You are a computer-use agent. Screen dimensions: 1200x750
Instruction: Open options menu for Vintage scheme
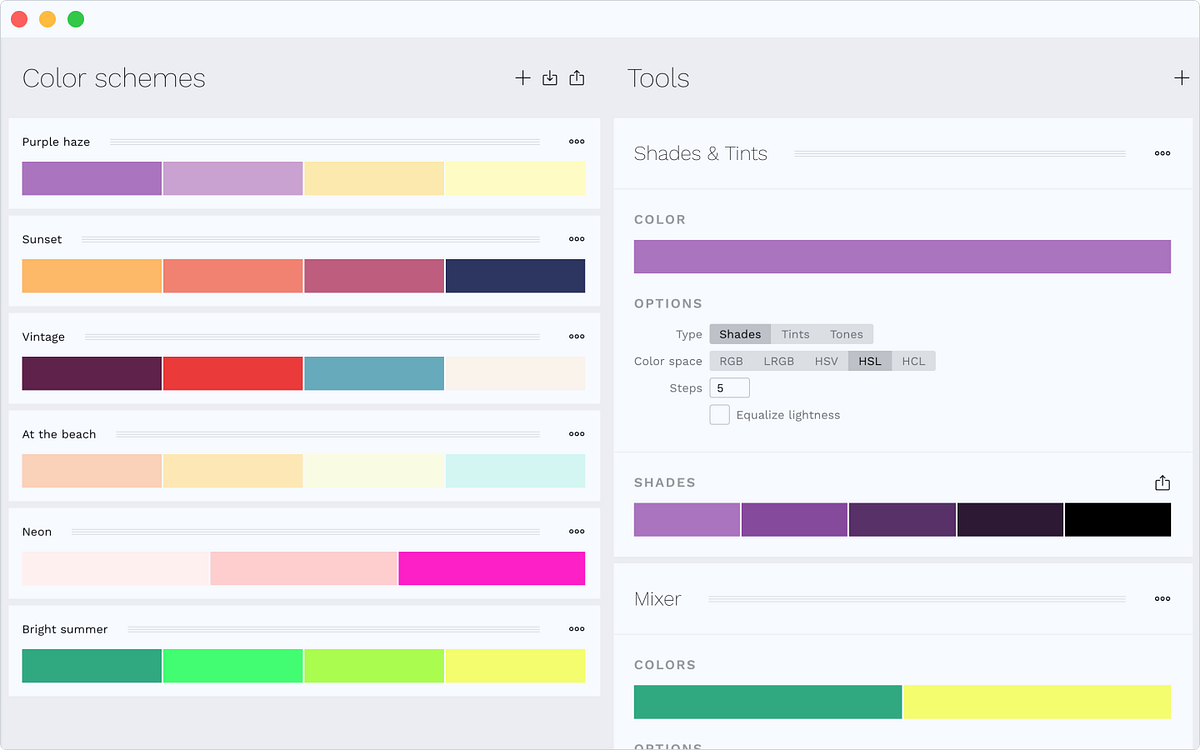click(x=576, y=336)
